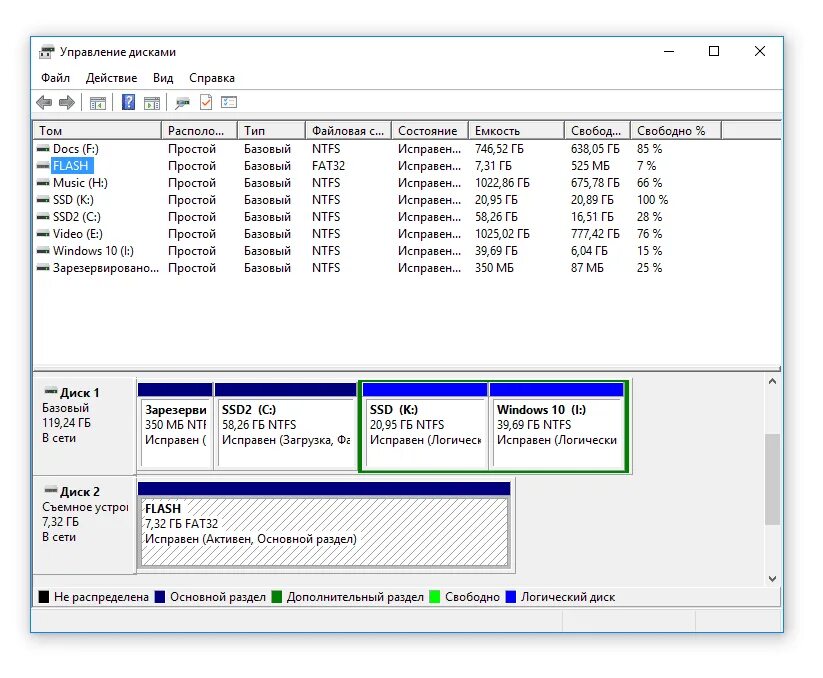
Task: Click the Music (H:) volume icon
Action: click(43, 183)
